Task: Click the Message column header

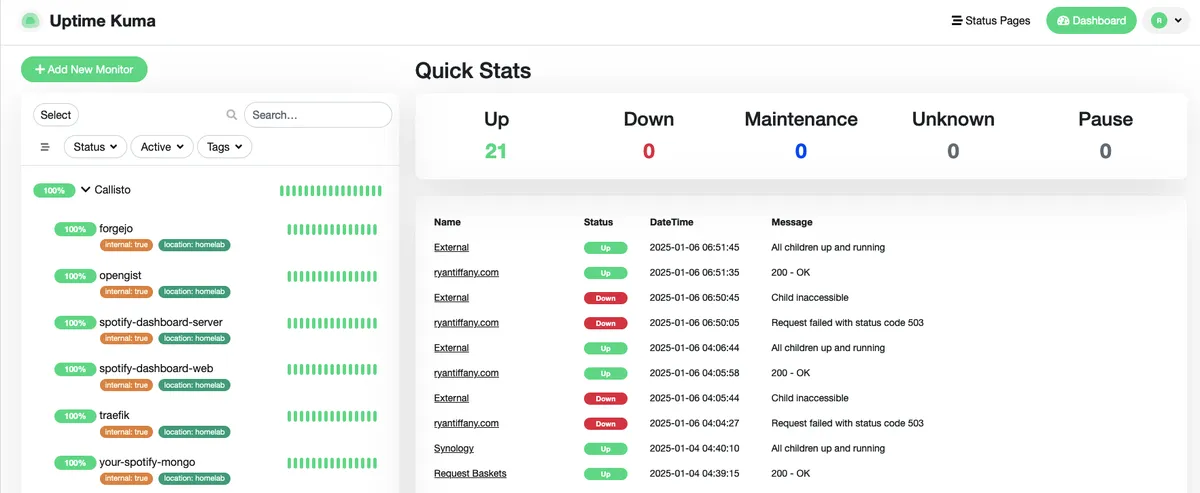Action: 791,222
